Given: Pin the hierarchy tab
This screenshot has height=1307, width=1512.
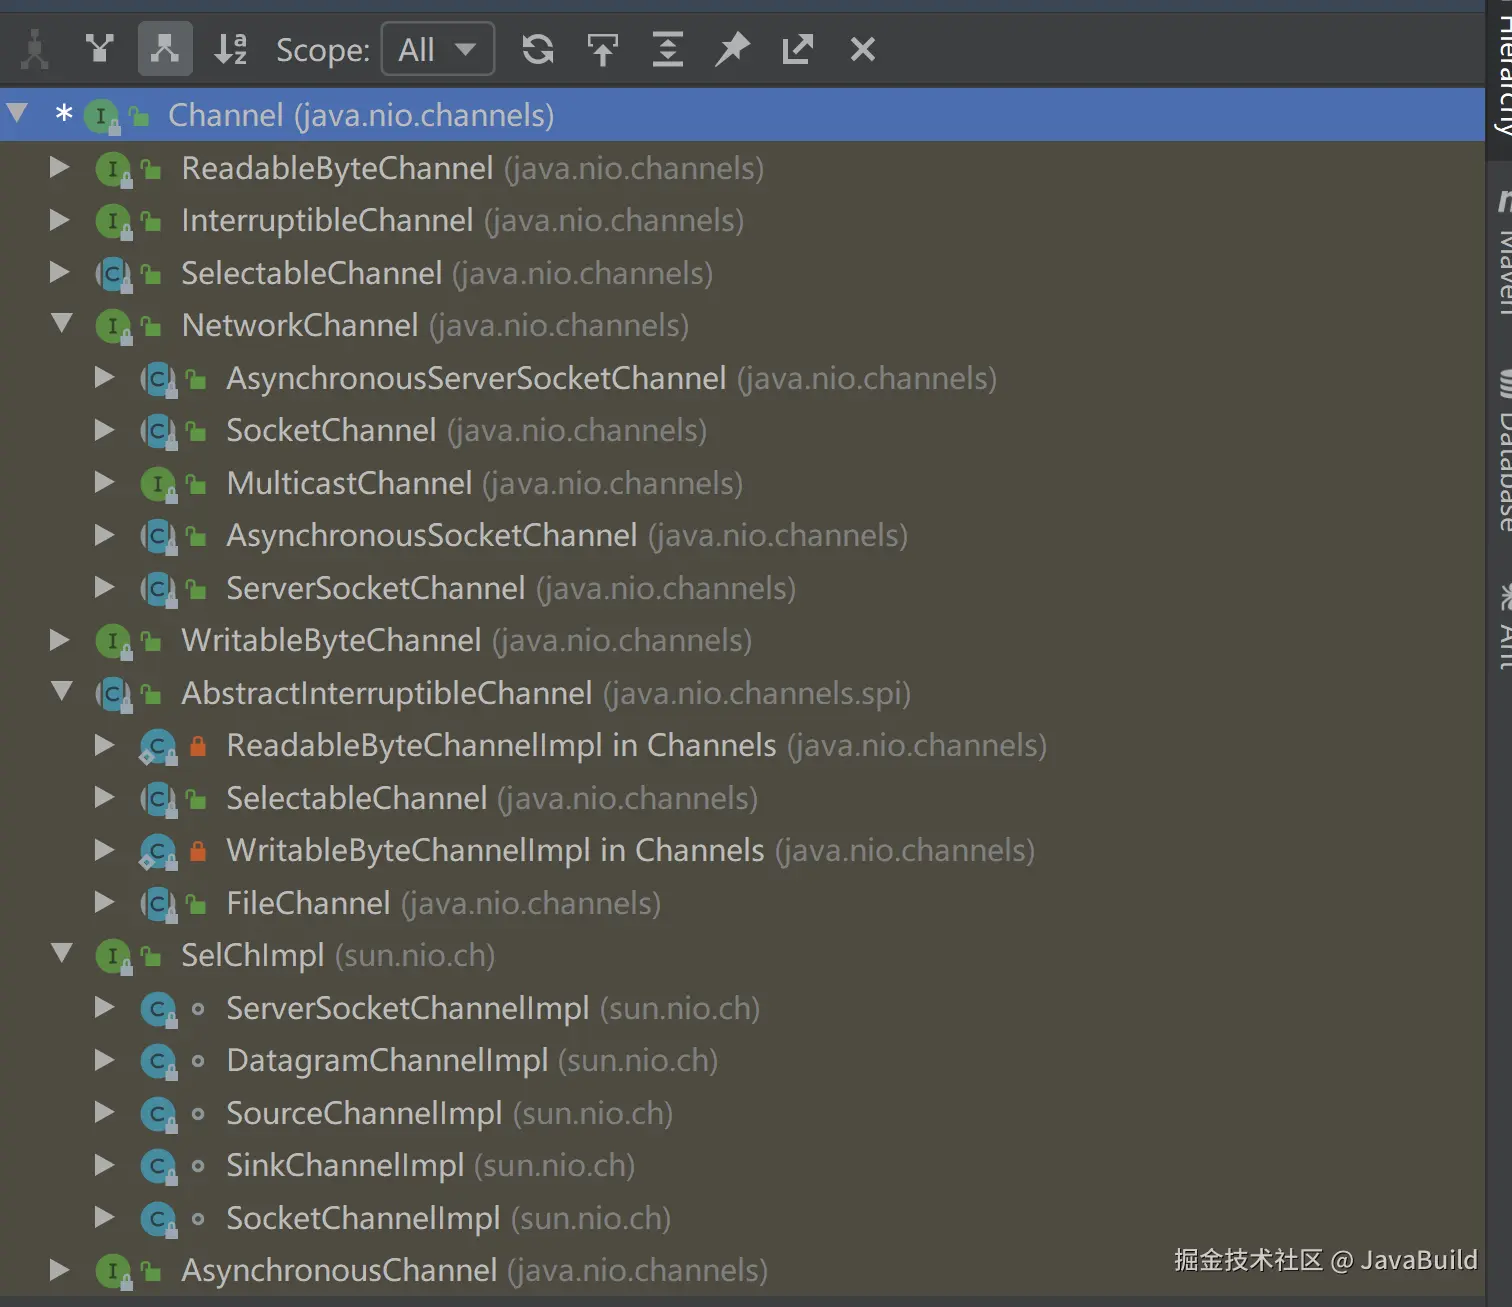Looking at the screenshot, I should point(733,49).
